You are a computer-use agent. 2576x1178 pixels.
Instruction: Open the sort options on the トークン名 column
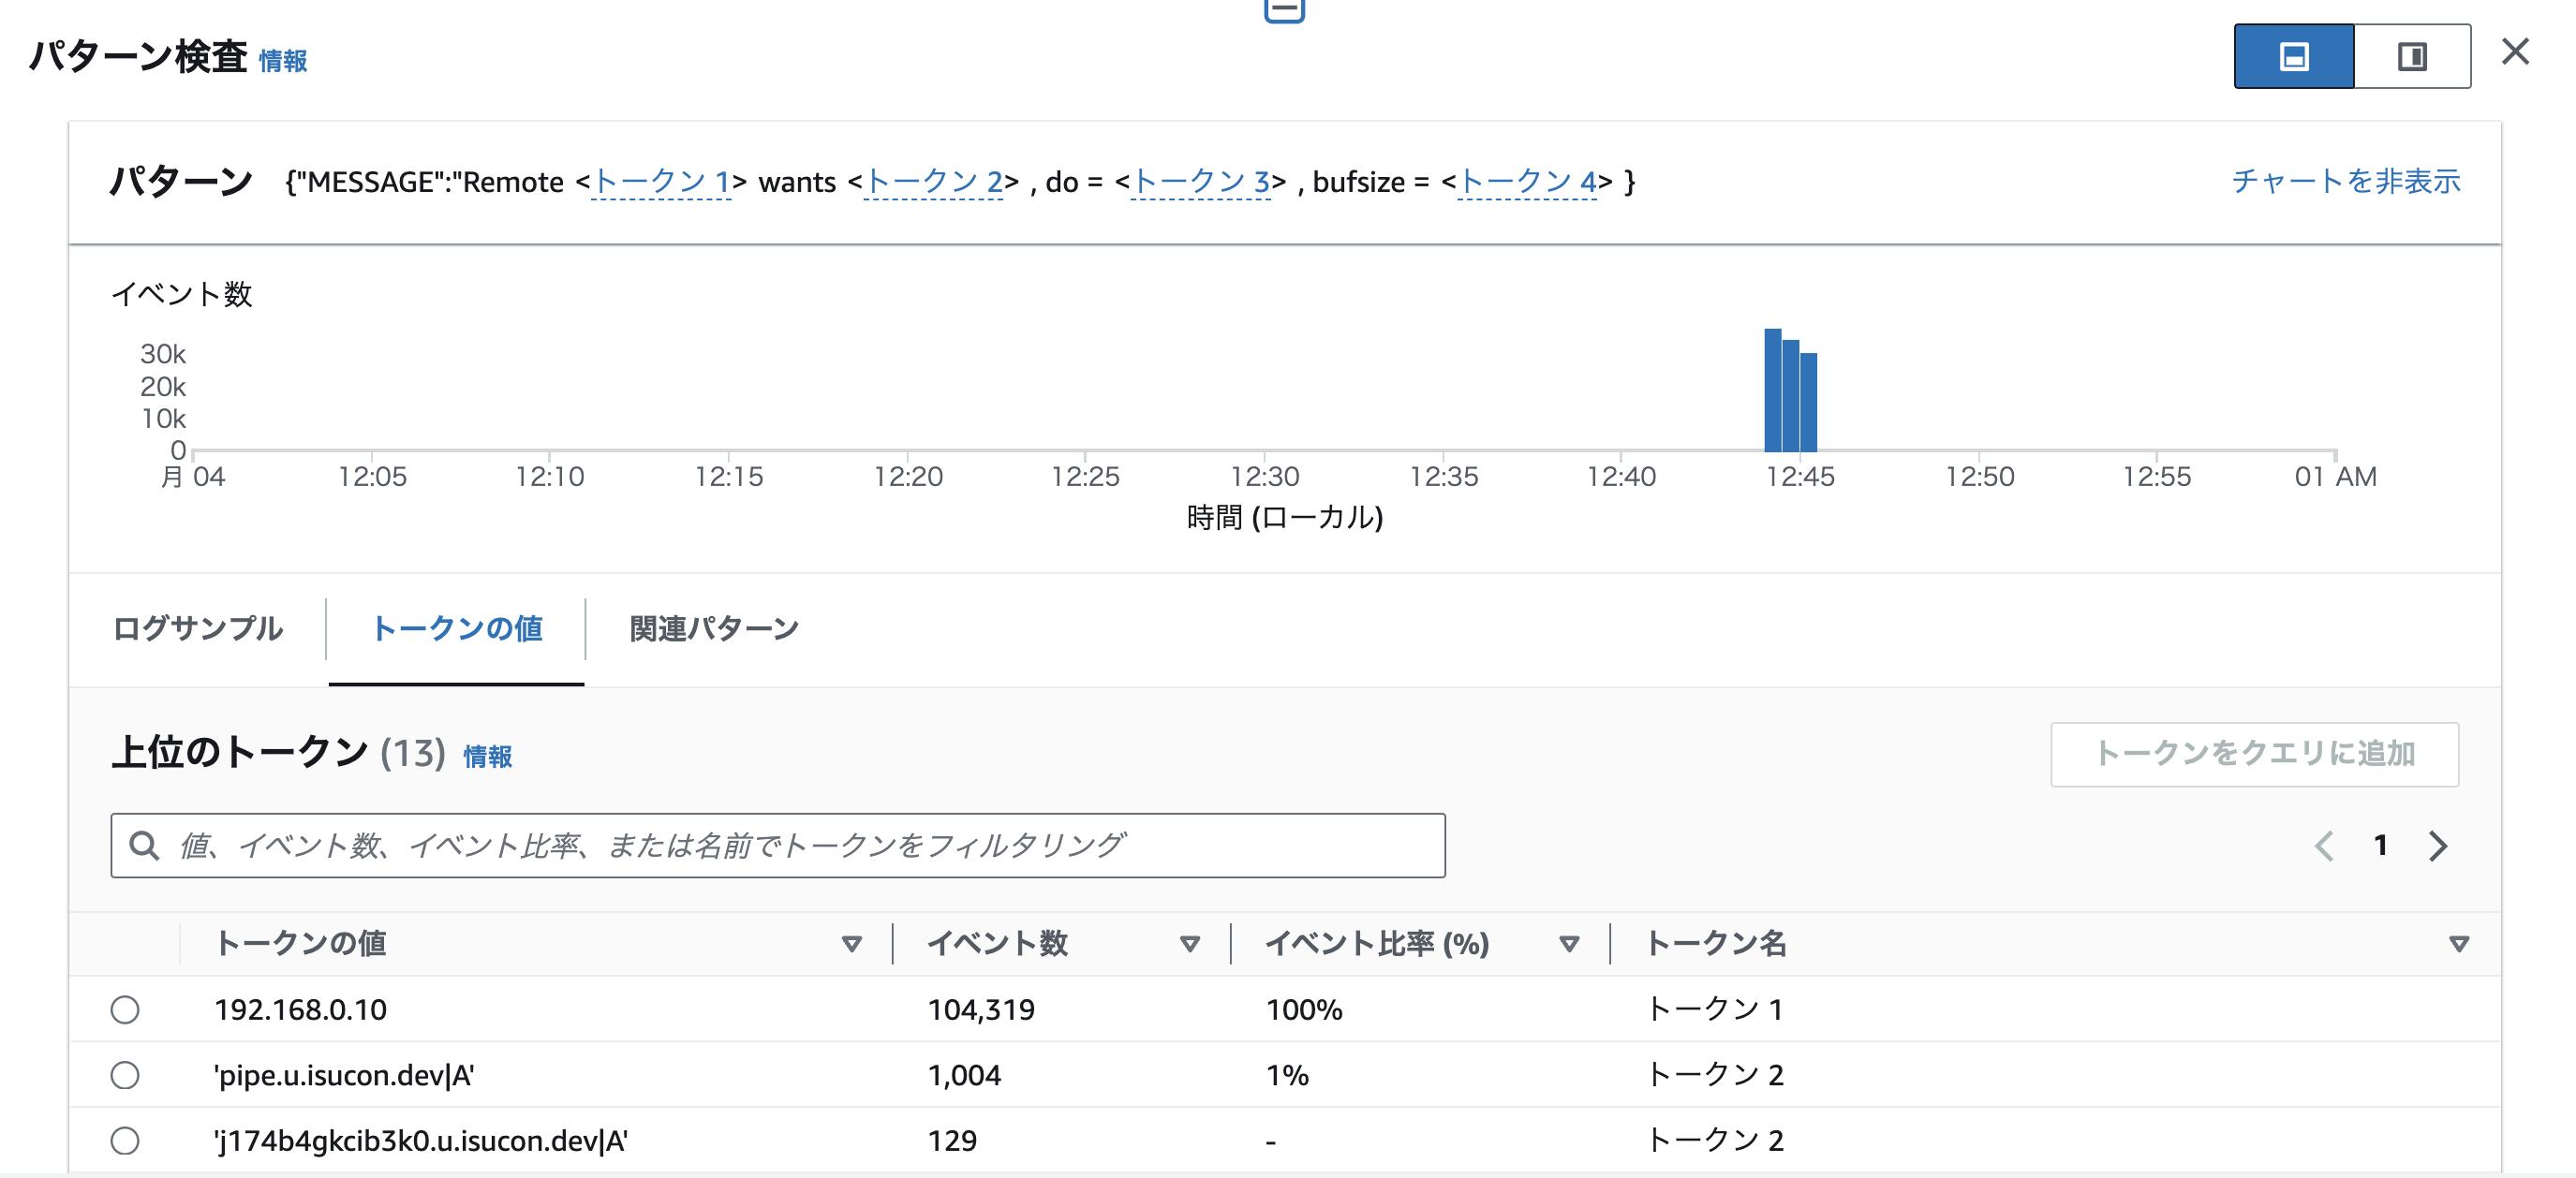point(2458,943)
